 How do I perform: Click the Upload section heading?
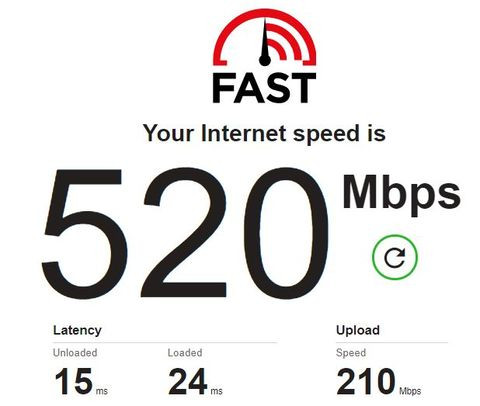pyautogui.click(x=358, y=330)
